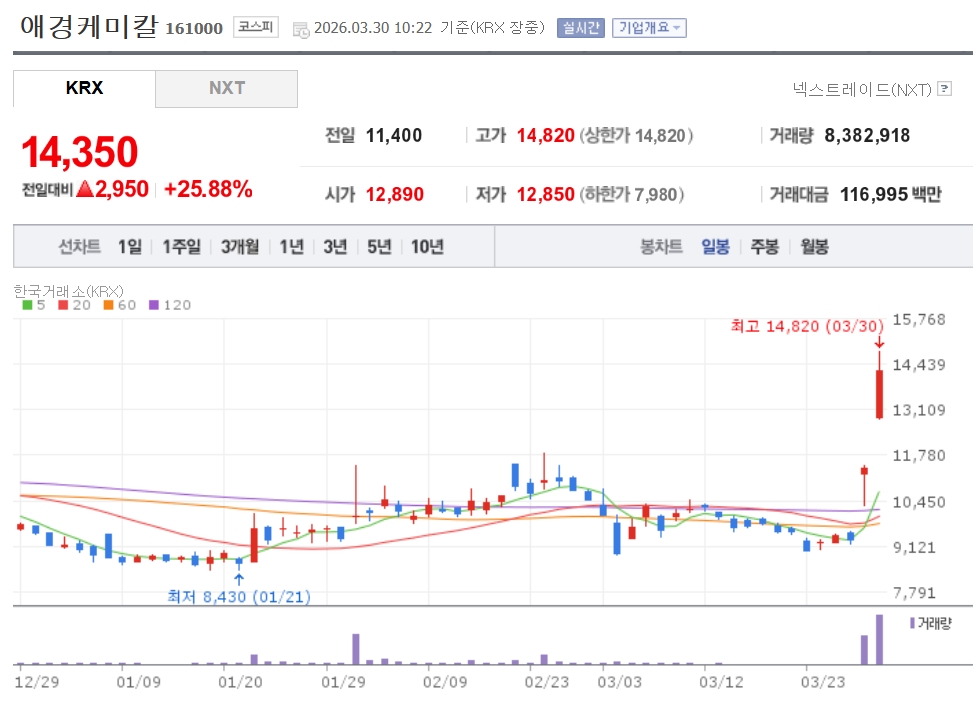This screenshot has width=973, height=712.
Task: Click the tall red candle on 03/30
Action: (879, 394)
